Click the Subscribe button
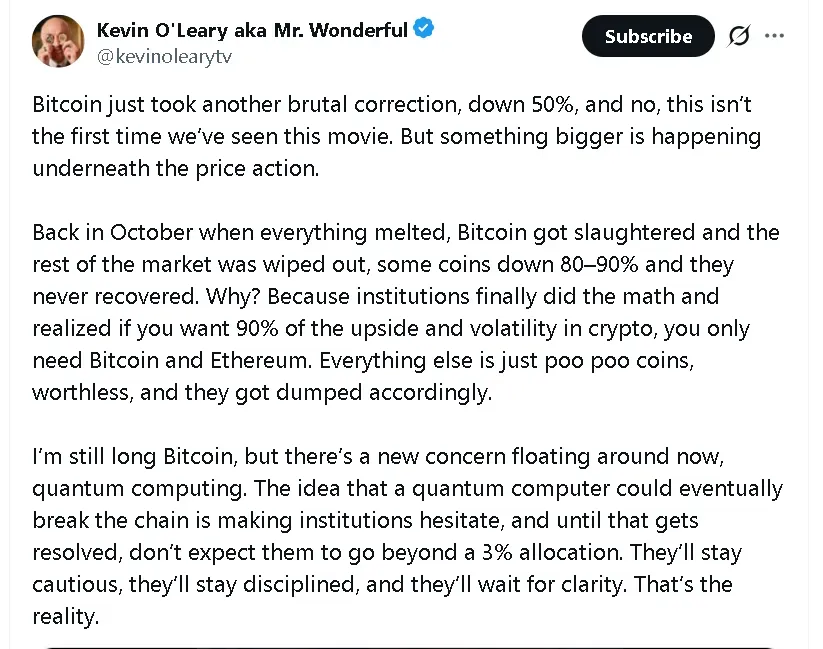This screenshot has width=823, height=649. click(x=648, y=36)
